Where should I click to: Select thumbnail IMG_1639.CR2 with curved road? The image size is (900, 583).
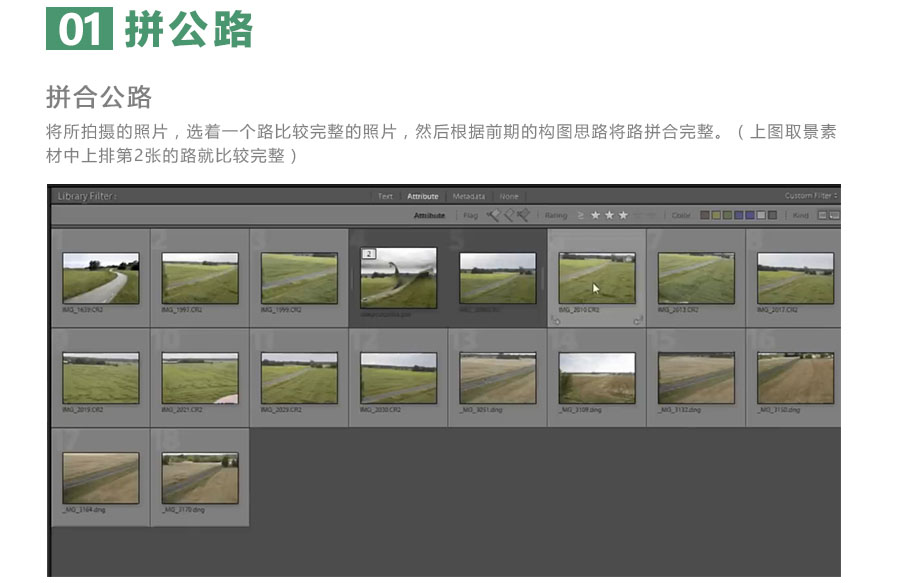pyautogui.click(x=100, y=278)
